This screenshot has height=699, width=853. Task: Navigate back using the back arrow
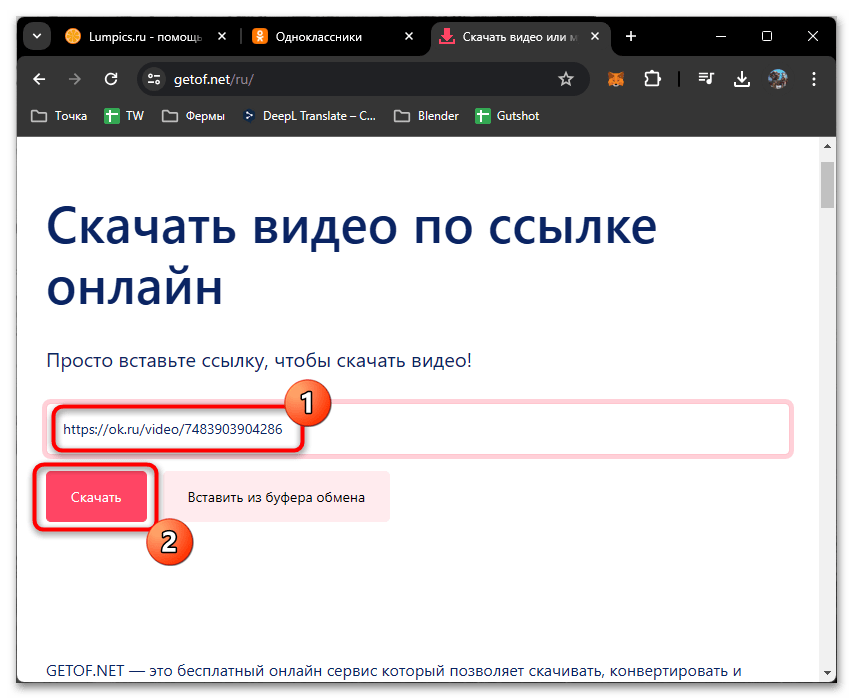pos(38,78)
